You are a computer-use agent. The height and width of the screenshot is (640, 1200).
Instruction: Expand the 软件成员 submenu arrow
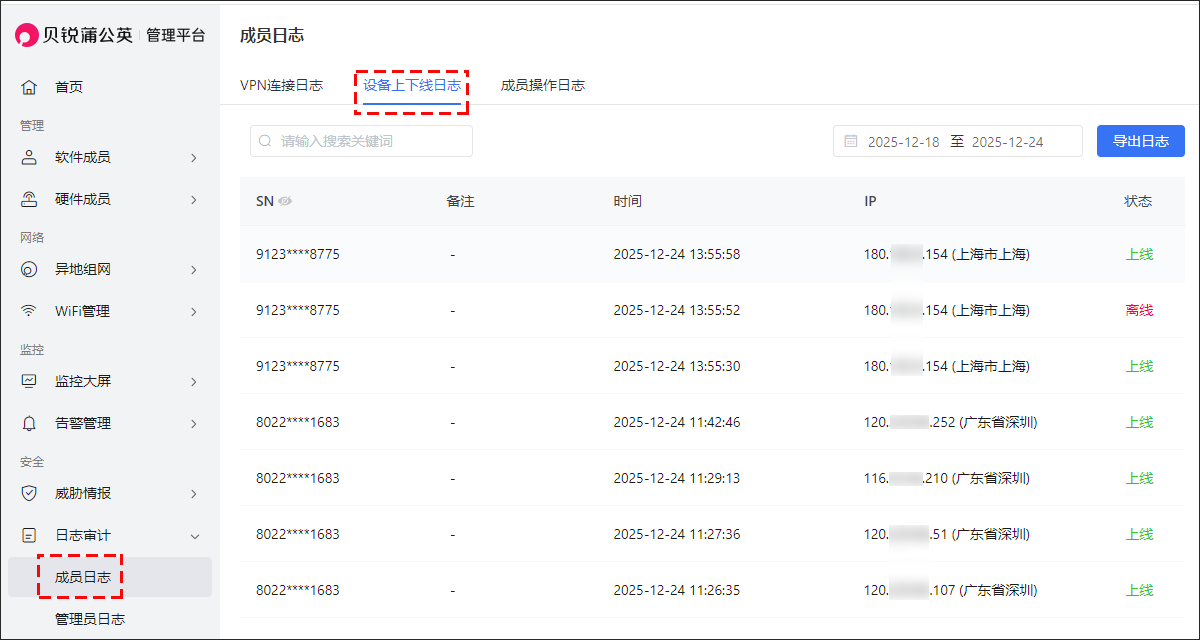coord(194,158)
